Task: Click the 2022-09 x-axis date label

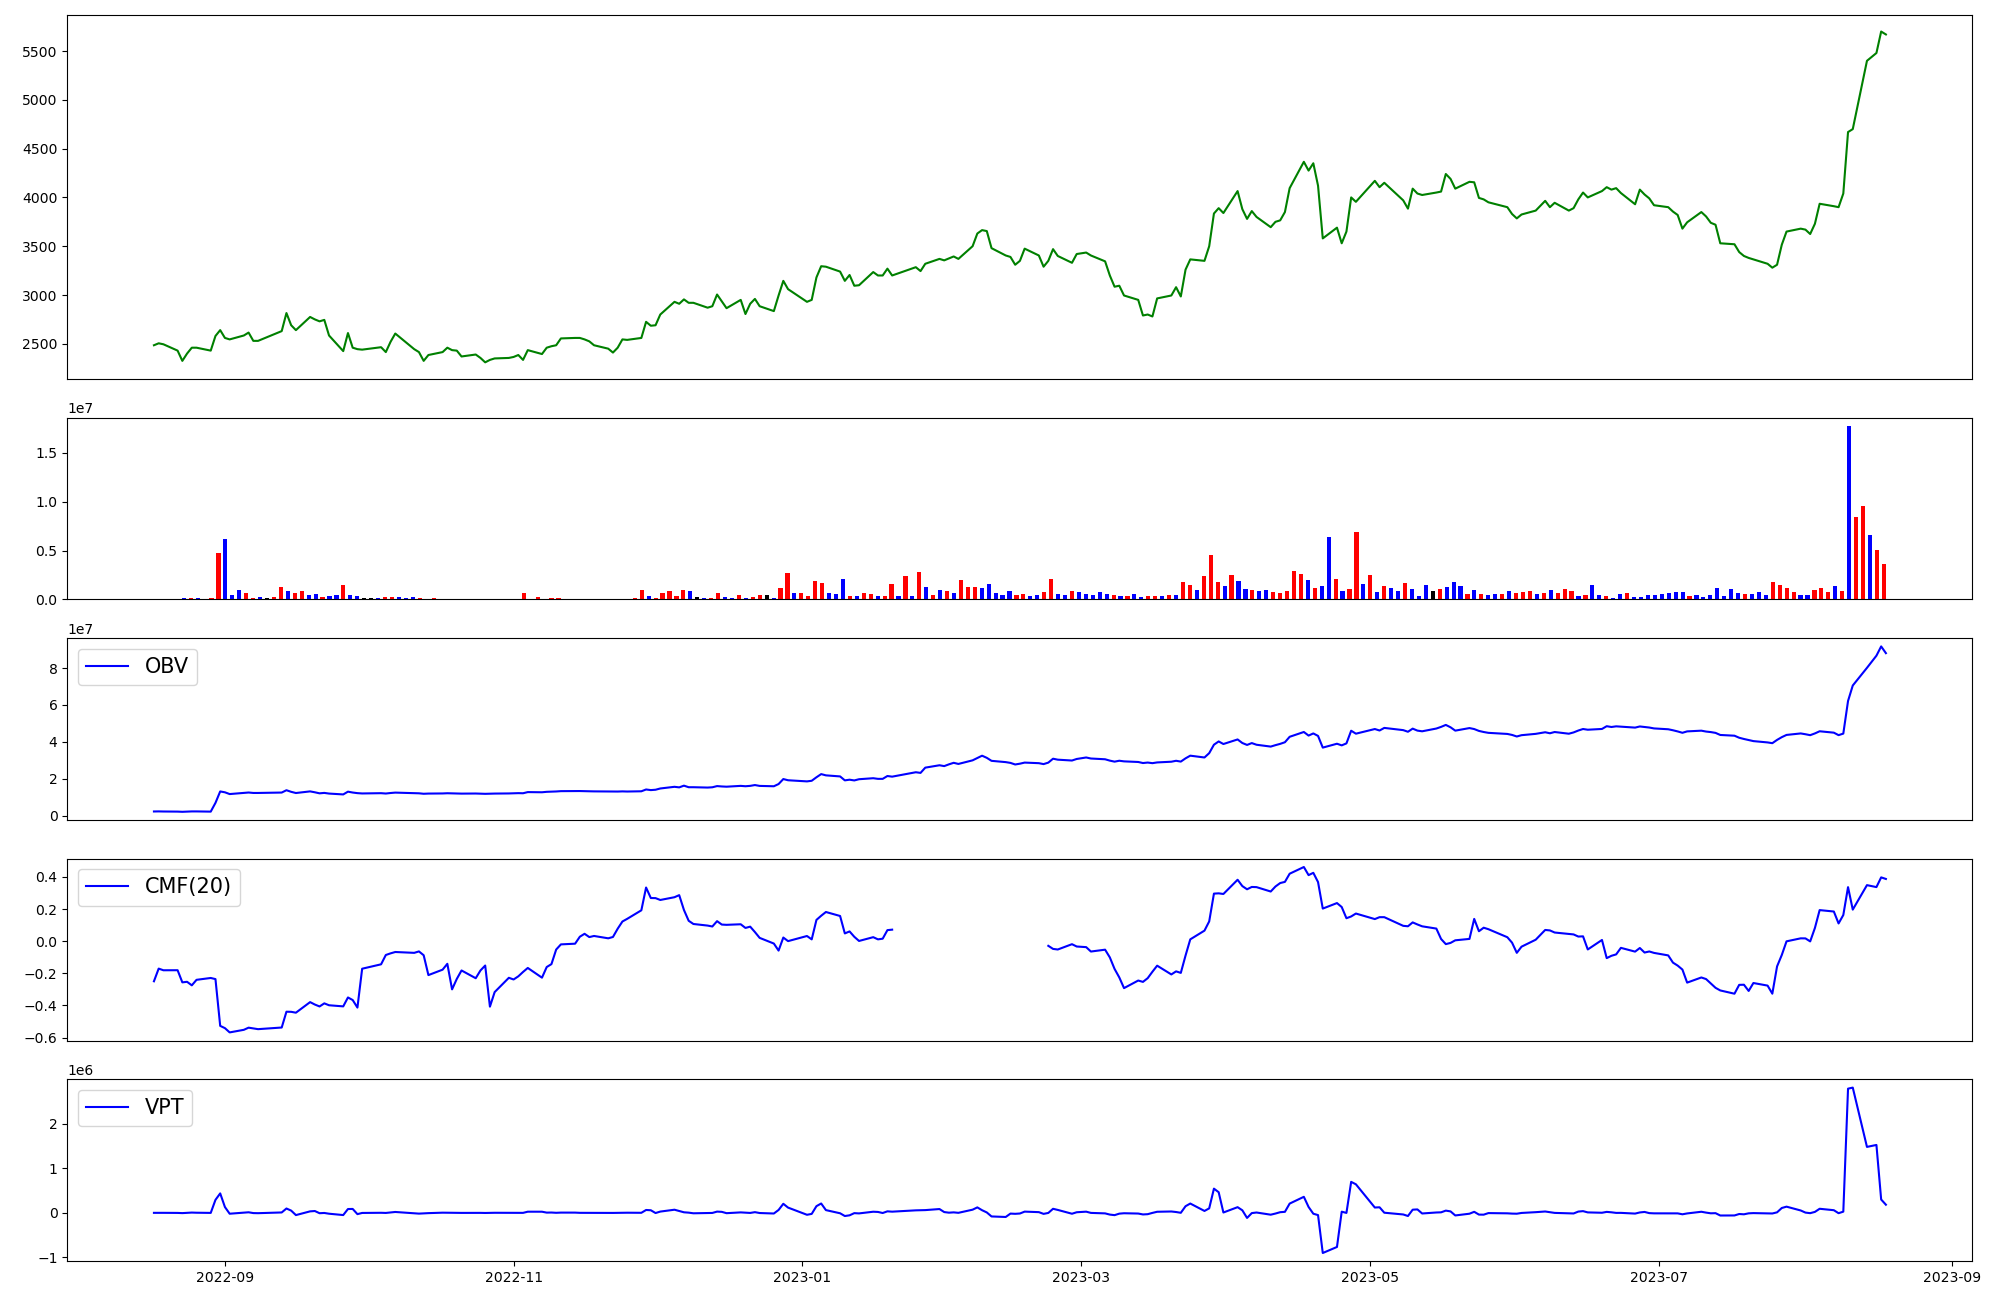Action: pos(225,1276)
